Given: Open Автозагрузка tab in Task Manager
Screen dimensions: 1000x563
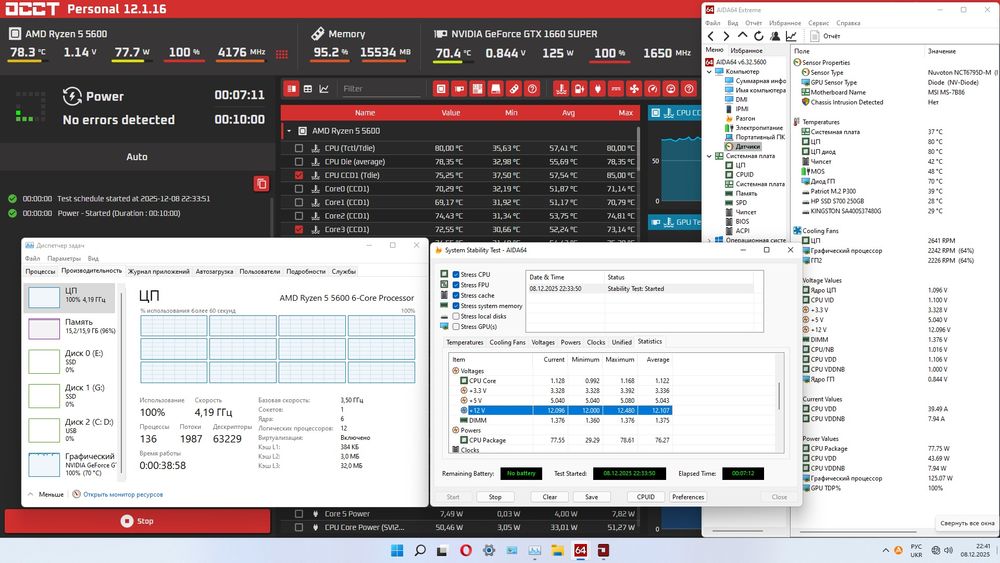Looking at the screenshot, I should pos(214,272).
